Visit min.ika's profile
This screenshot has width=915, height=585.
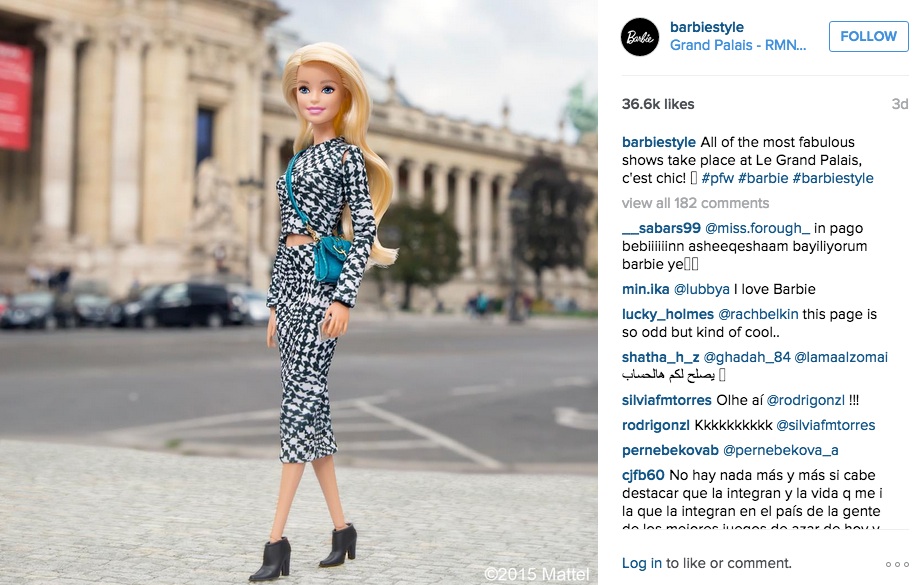(x=645, y=289)
